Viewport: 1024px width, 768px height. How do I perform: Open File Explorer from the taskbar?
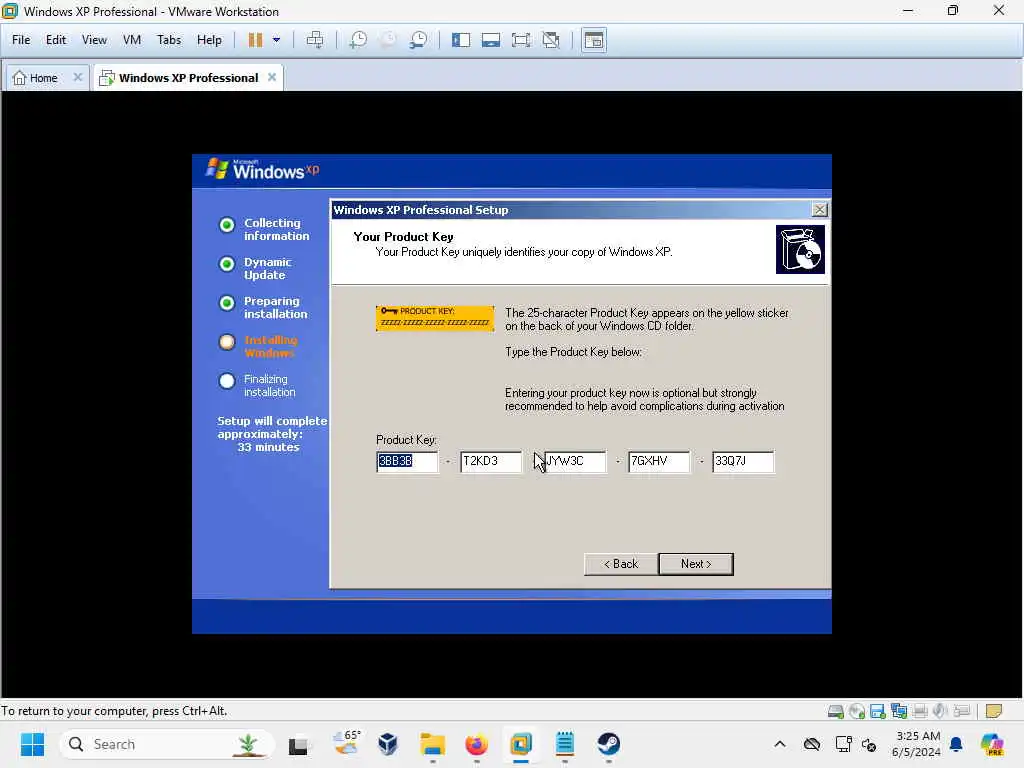click(x=432, y=744)
